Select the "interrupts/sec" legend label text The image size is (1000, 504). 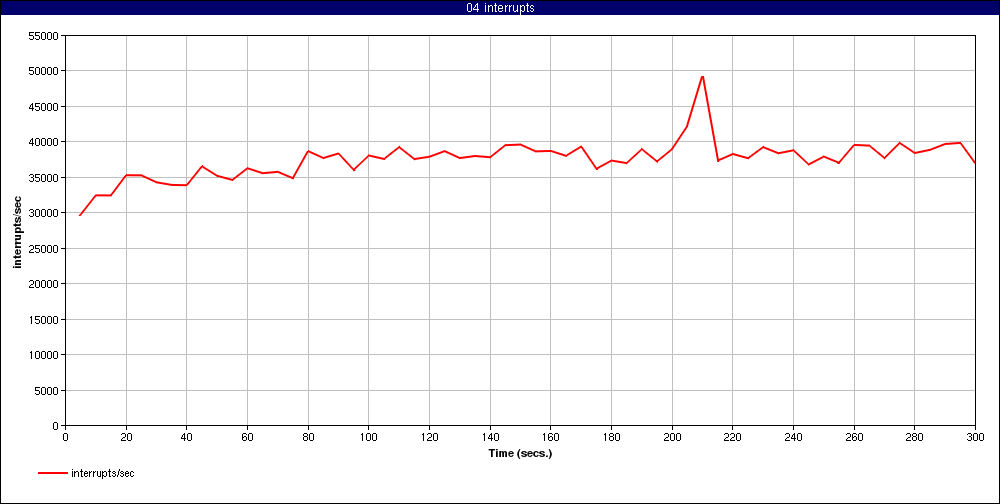click(103, 473)
